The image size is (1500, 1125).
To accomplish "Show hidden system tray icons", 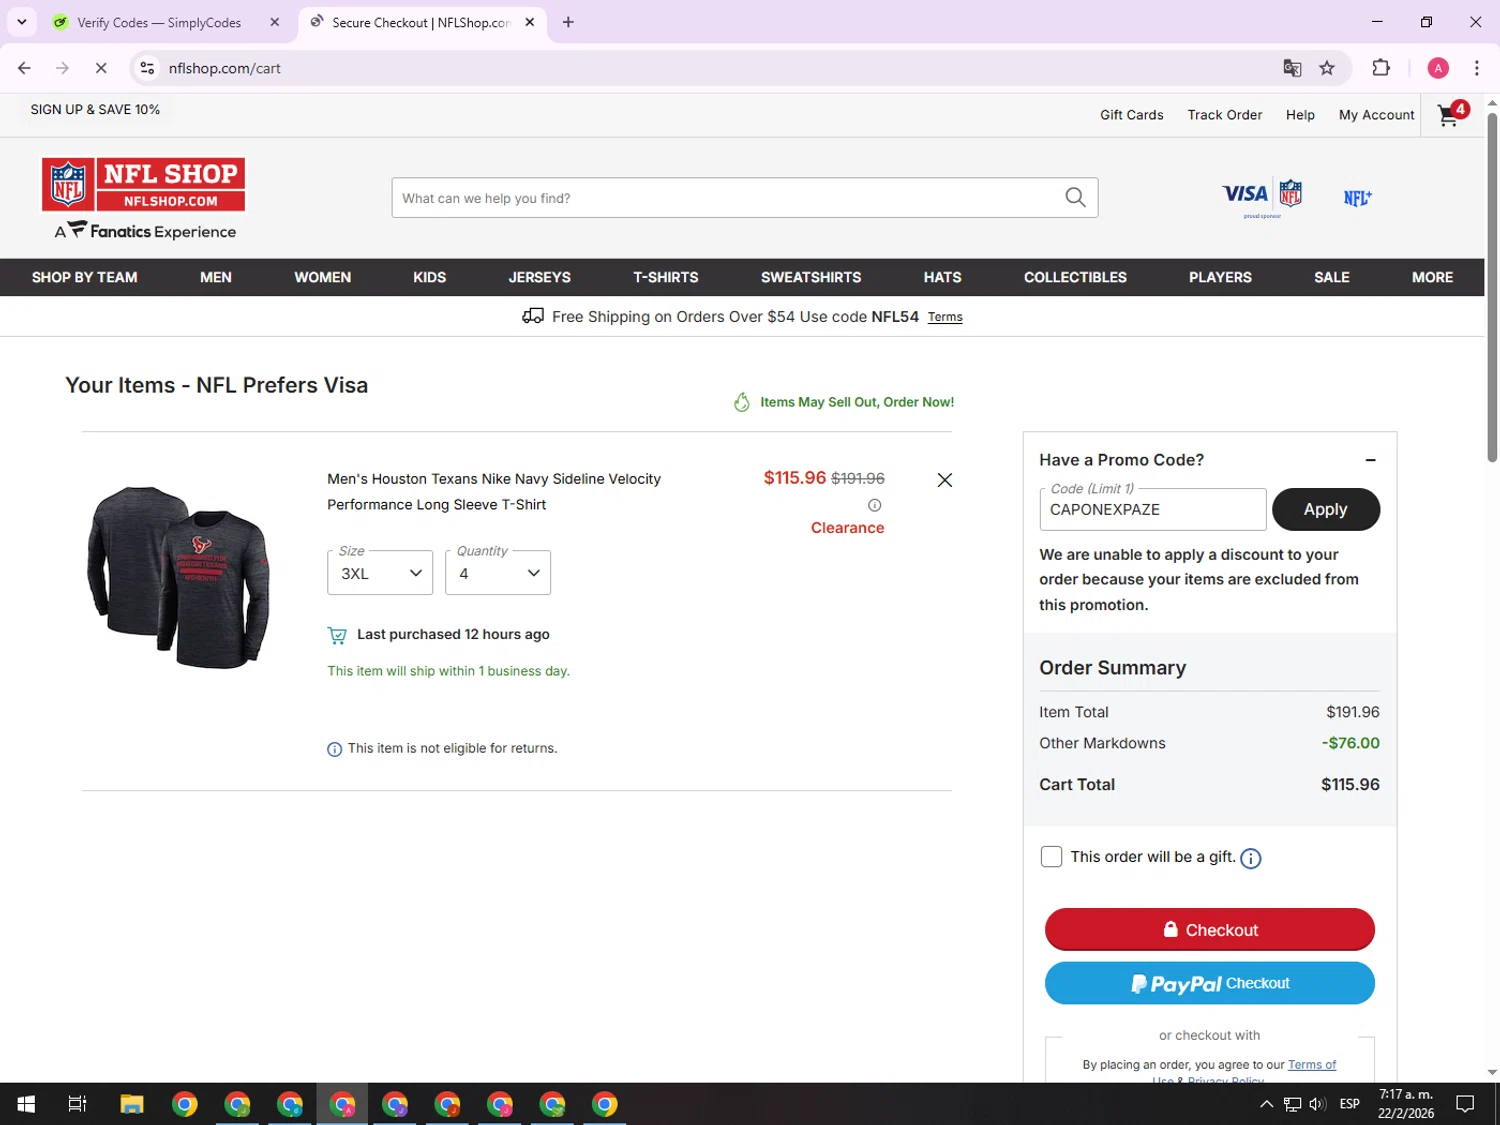I will coord(1266,1104).
